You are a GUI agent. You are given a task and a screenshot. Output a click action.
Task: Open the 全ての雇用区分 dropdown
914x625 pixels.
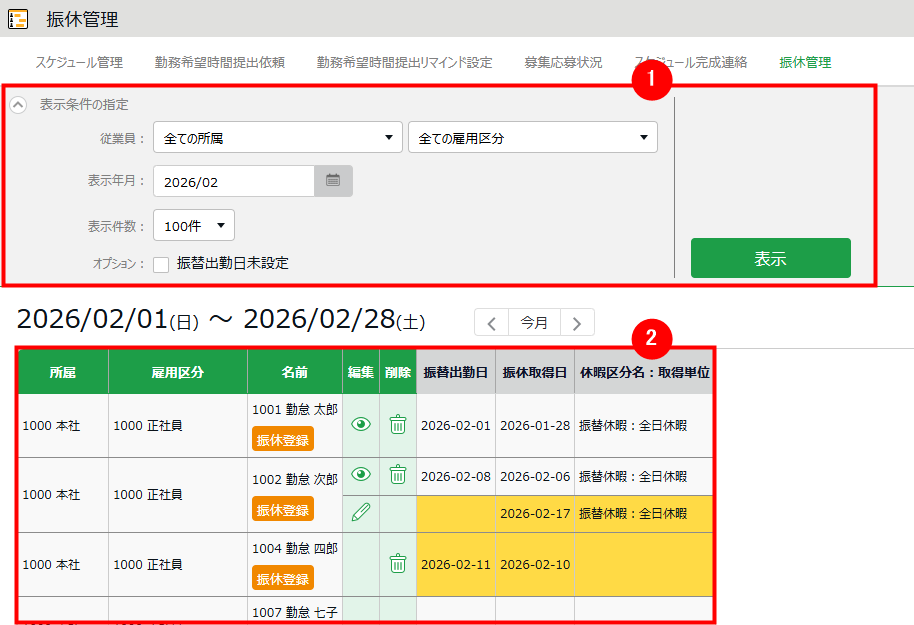click(x=532, y=138)
